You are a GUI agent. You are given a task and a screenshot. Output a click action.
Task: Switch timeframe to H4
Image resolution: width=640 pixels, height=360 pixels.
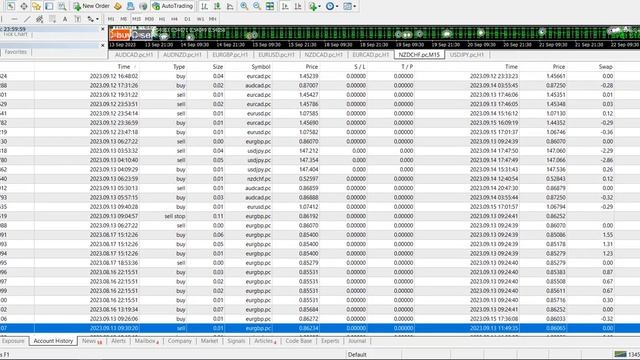pos(175,19)
